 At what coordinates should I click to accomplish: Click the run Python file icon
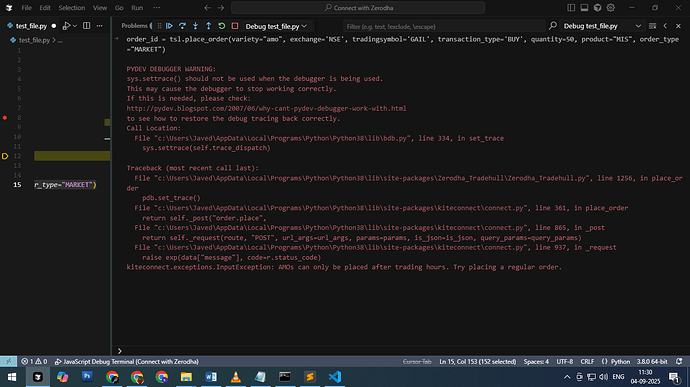click(66, 26)
